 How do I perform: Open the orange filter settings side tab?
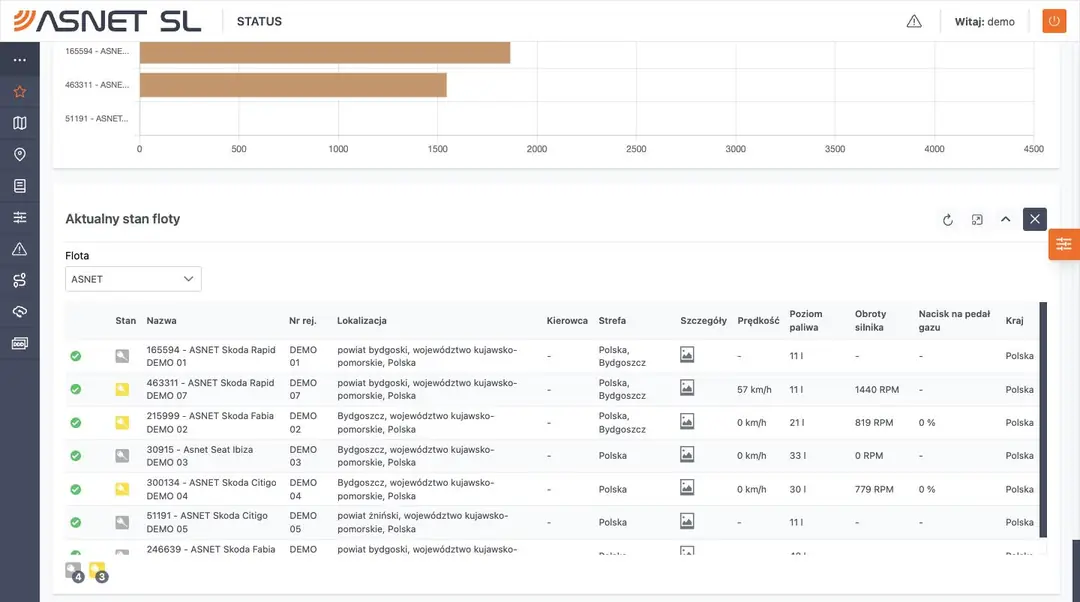(x=1064, y=244)
